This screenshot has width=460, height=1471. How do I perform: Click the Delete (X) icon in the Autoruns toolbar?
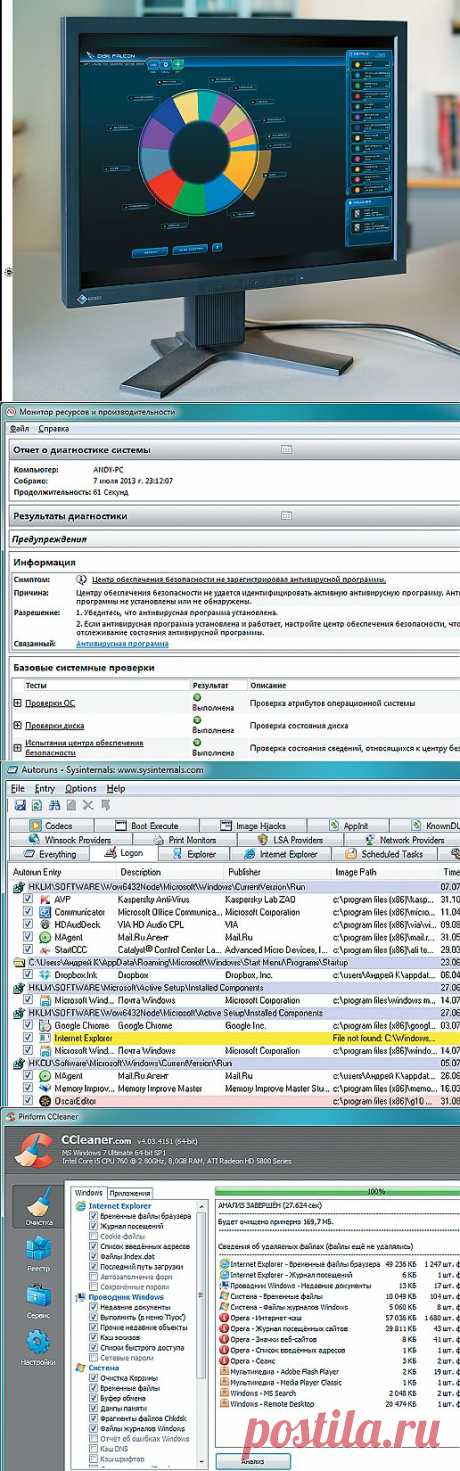[x=87, y=804]
